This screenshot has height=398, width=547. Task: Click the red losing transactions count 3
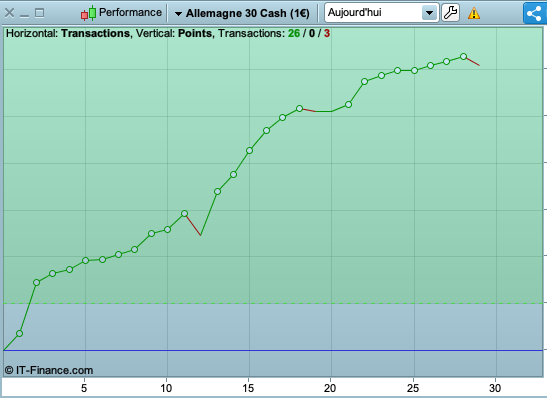[x=327, y=33]
